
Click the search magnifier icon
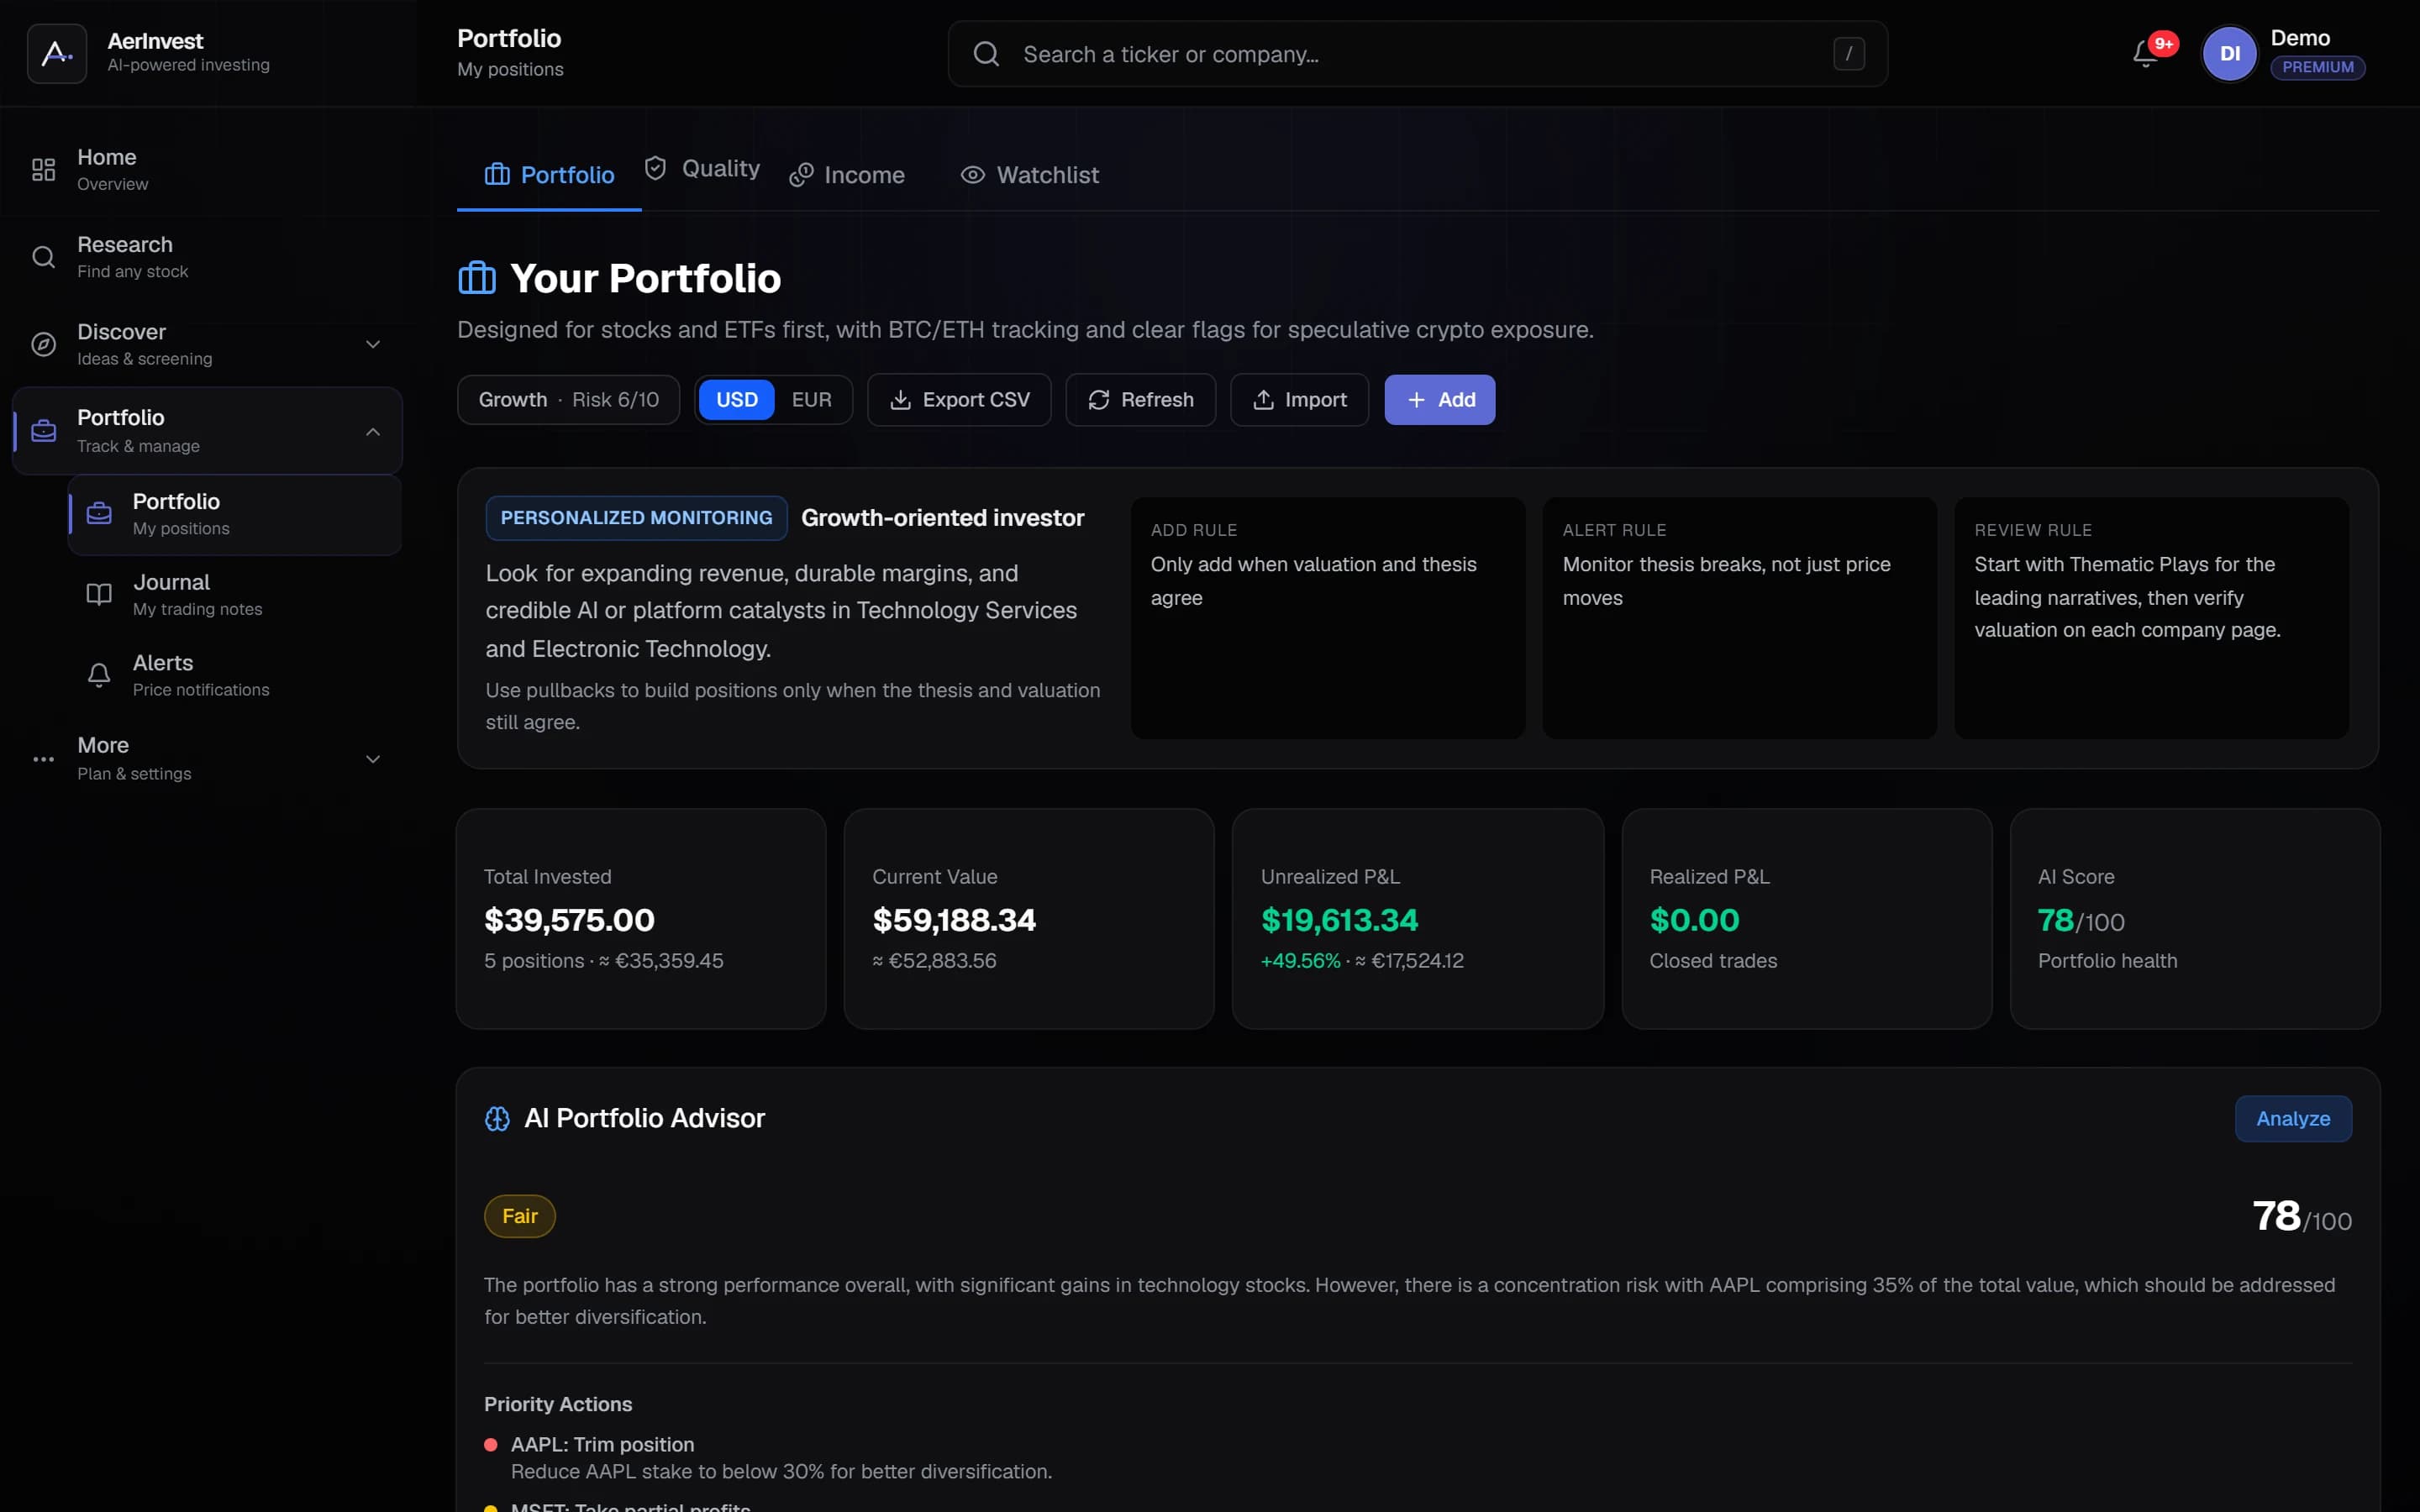pyautogui.click(x=986, y=54)
